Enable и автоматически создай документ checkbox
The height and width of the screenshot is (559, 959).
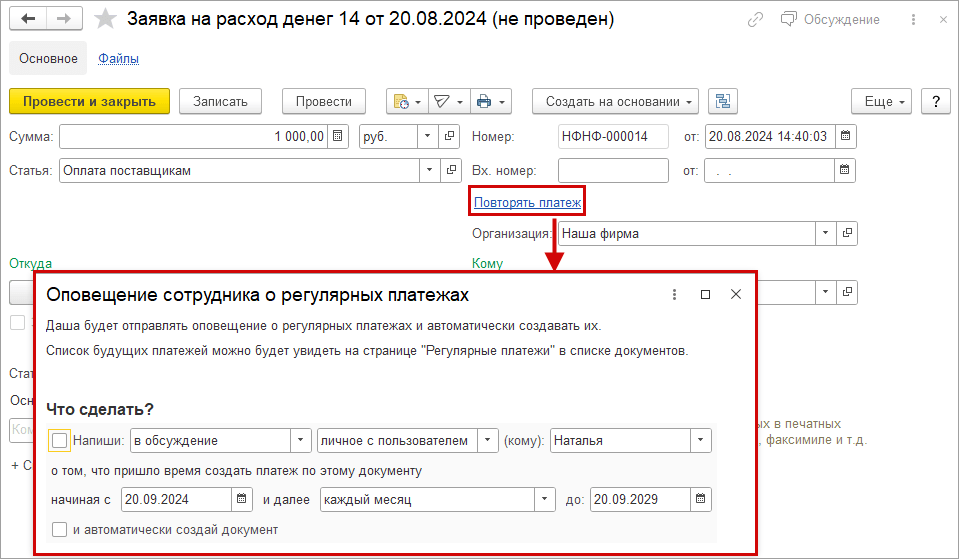pos(59,530)
